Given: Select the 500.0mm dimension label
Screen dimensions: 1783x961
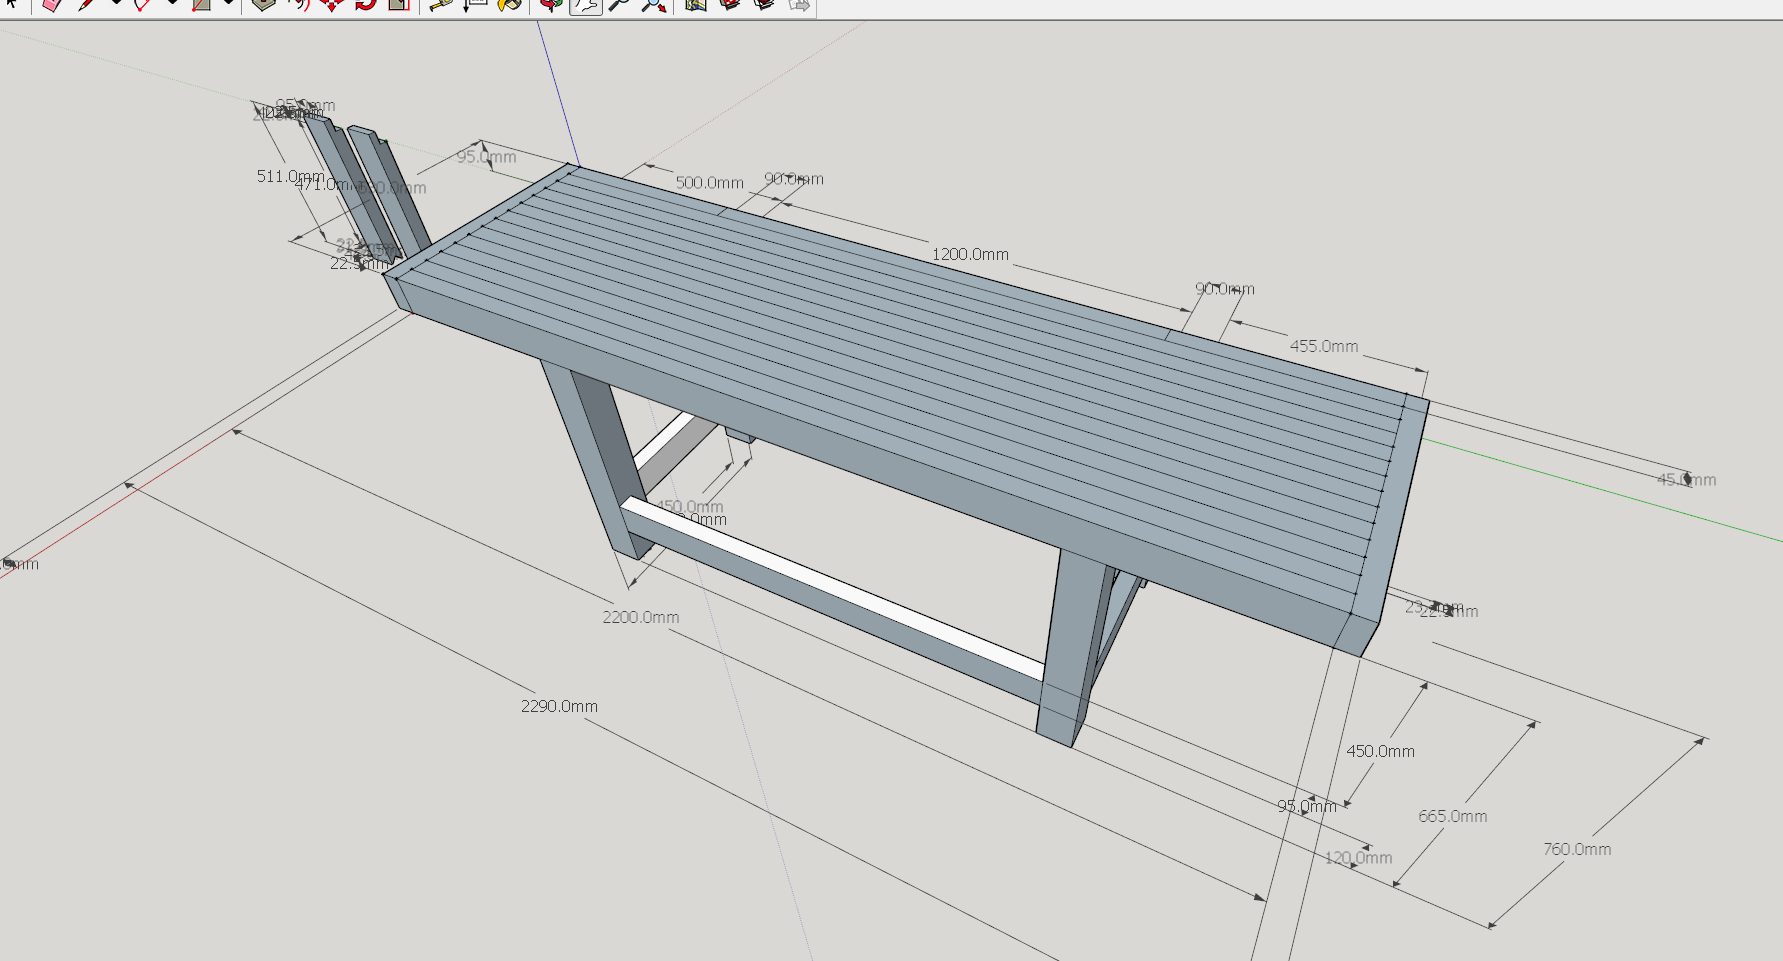Looking at the screenshot, I should click(709, 182).
